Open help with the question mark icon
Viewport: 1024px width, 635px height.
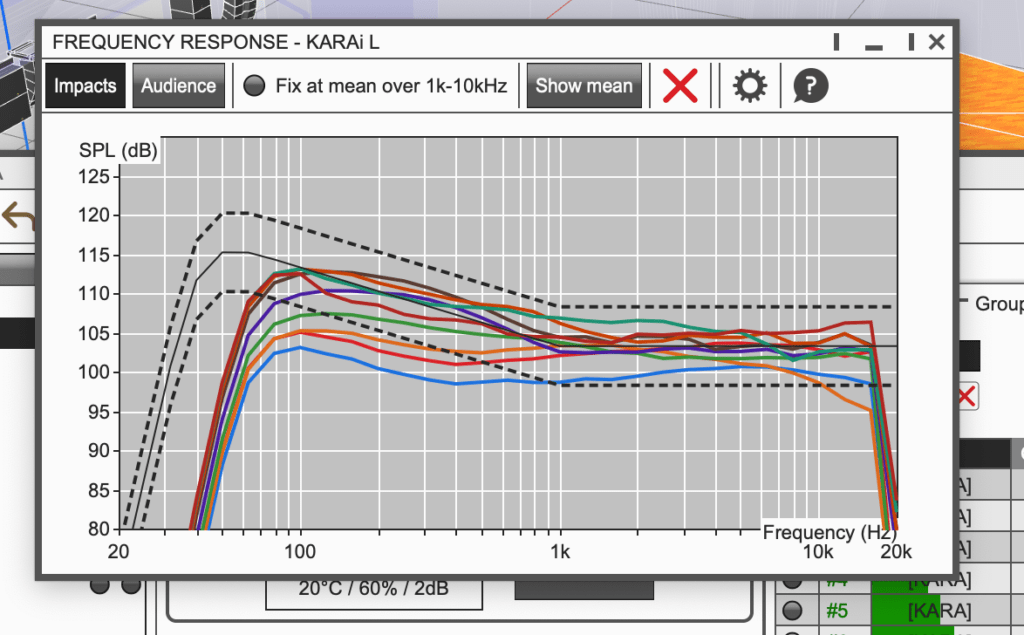(x=810, y=86)
